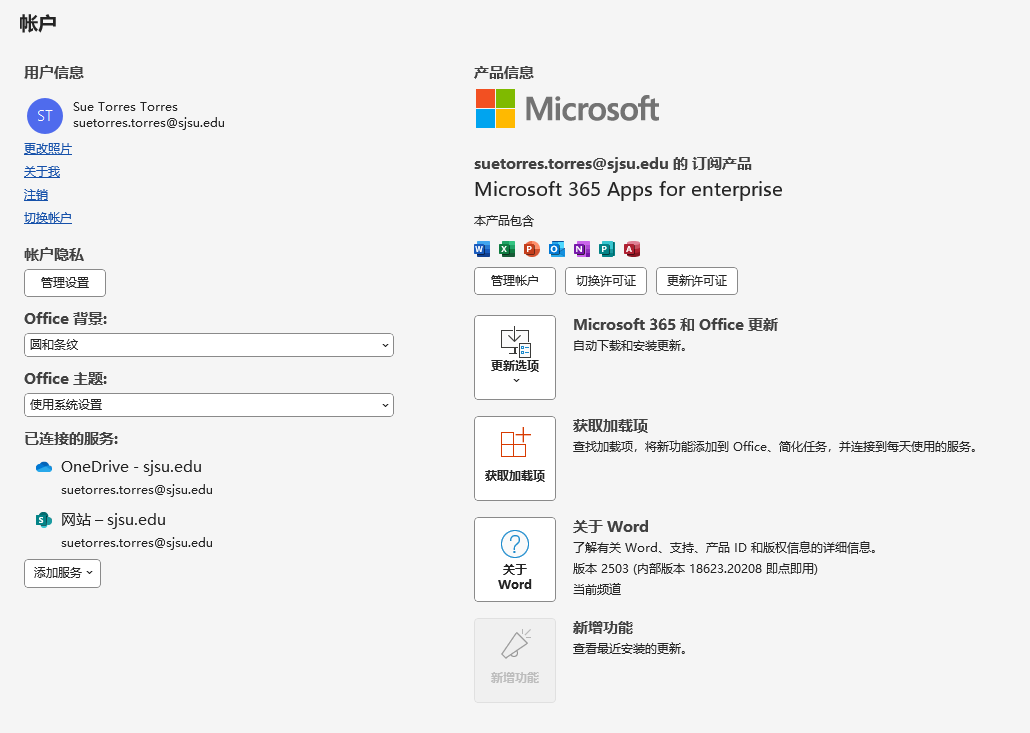Viewport: 1030px width, 733px height.
Task: Click the 网站 – sjsu.edu service entry
Action: (x=113, y=520)
